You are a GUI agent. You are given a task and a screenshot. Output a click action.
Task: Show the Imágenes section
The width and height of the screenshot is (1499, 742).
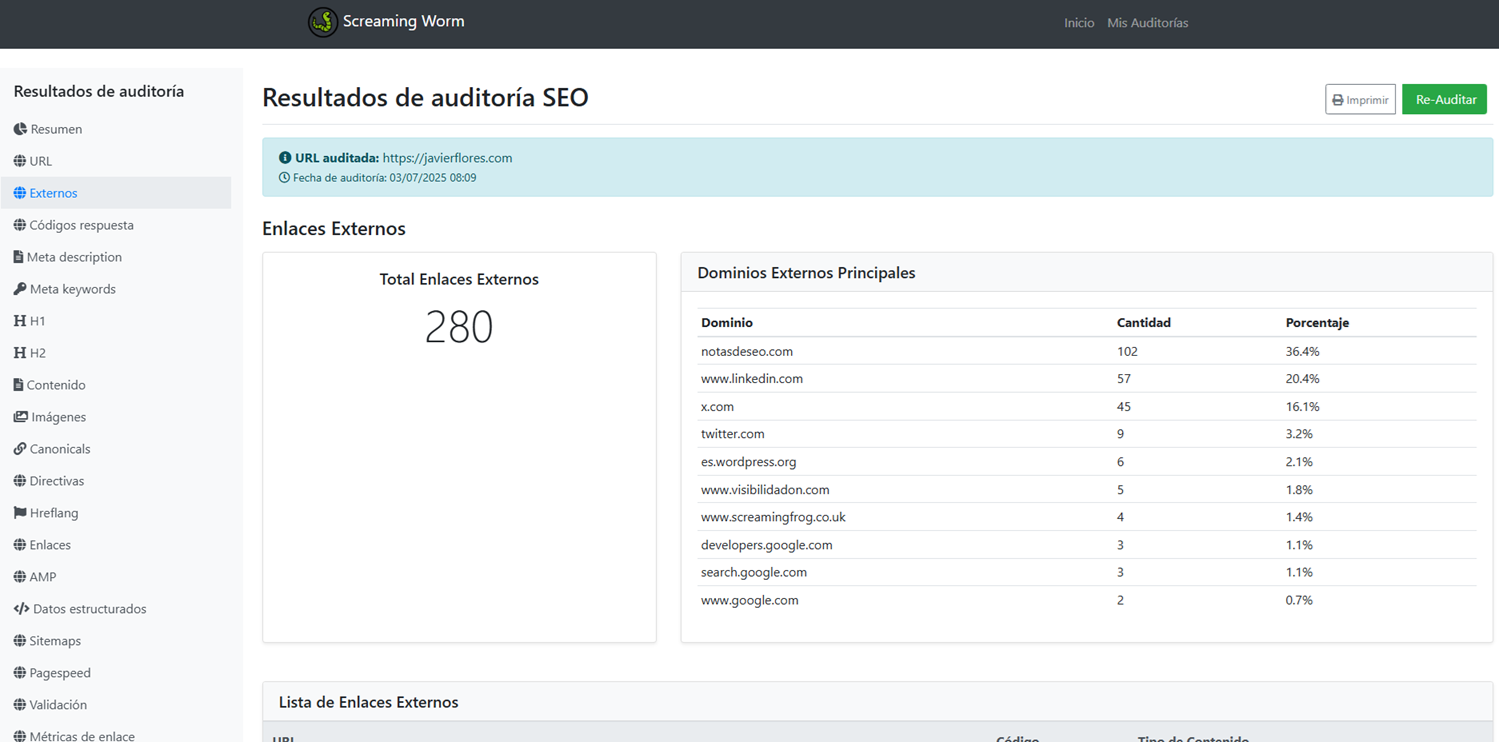pos(116,417)
